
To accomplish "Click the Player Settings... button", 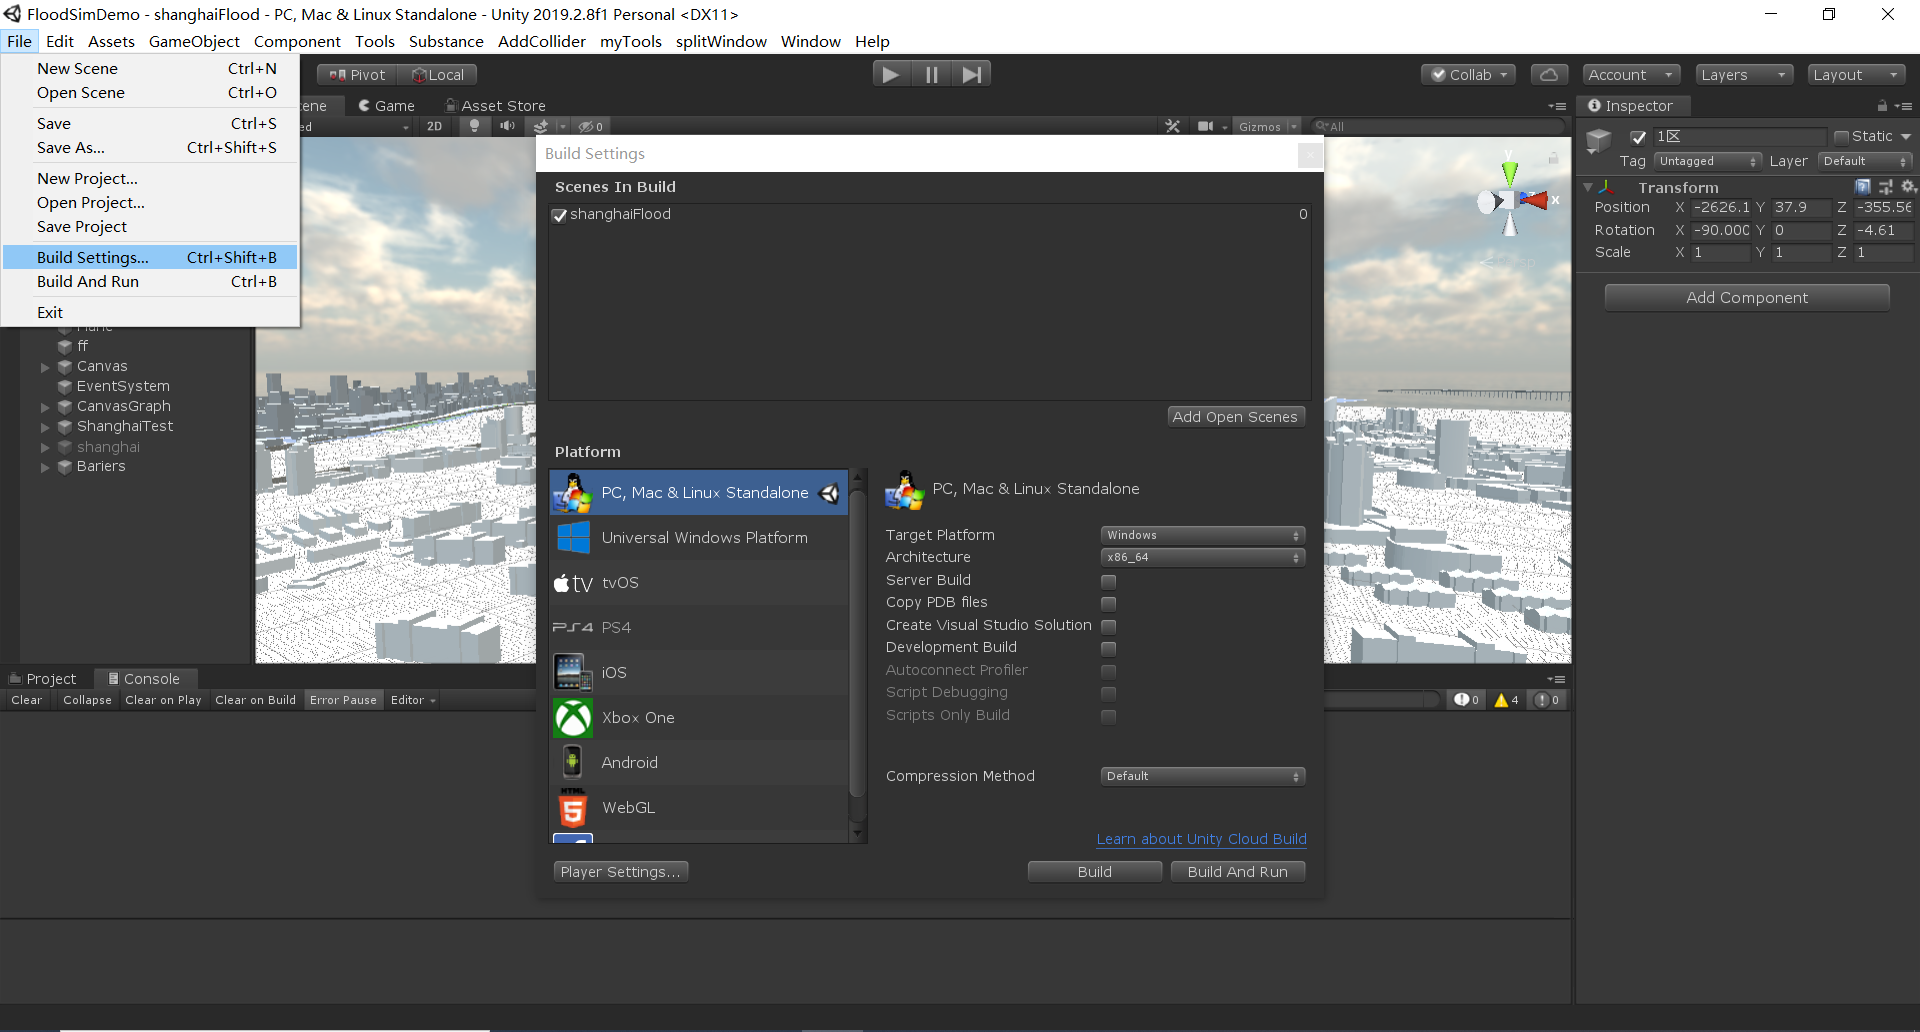I will point(620,872).
